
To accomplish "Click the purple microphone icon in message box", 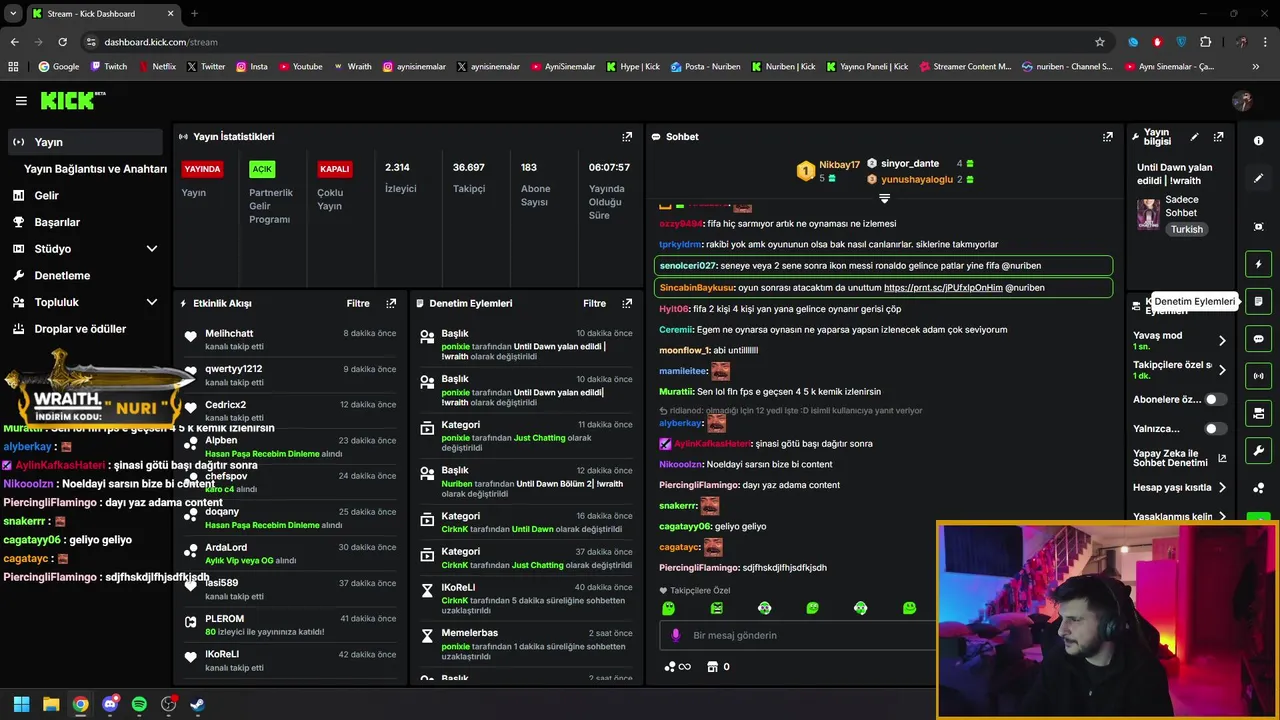I will pyautogui.click(x=676, y=635).
